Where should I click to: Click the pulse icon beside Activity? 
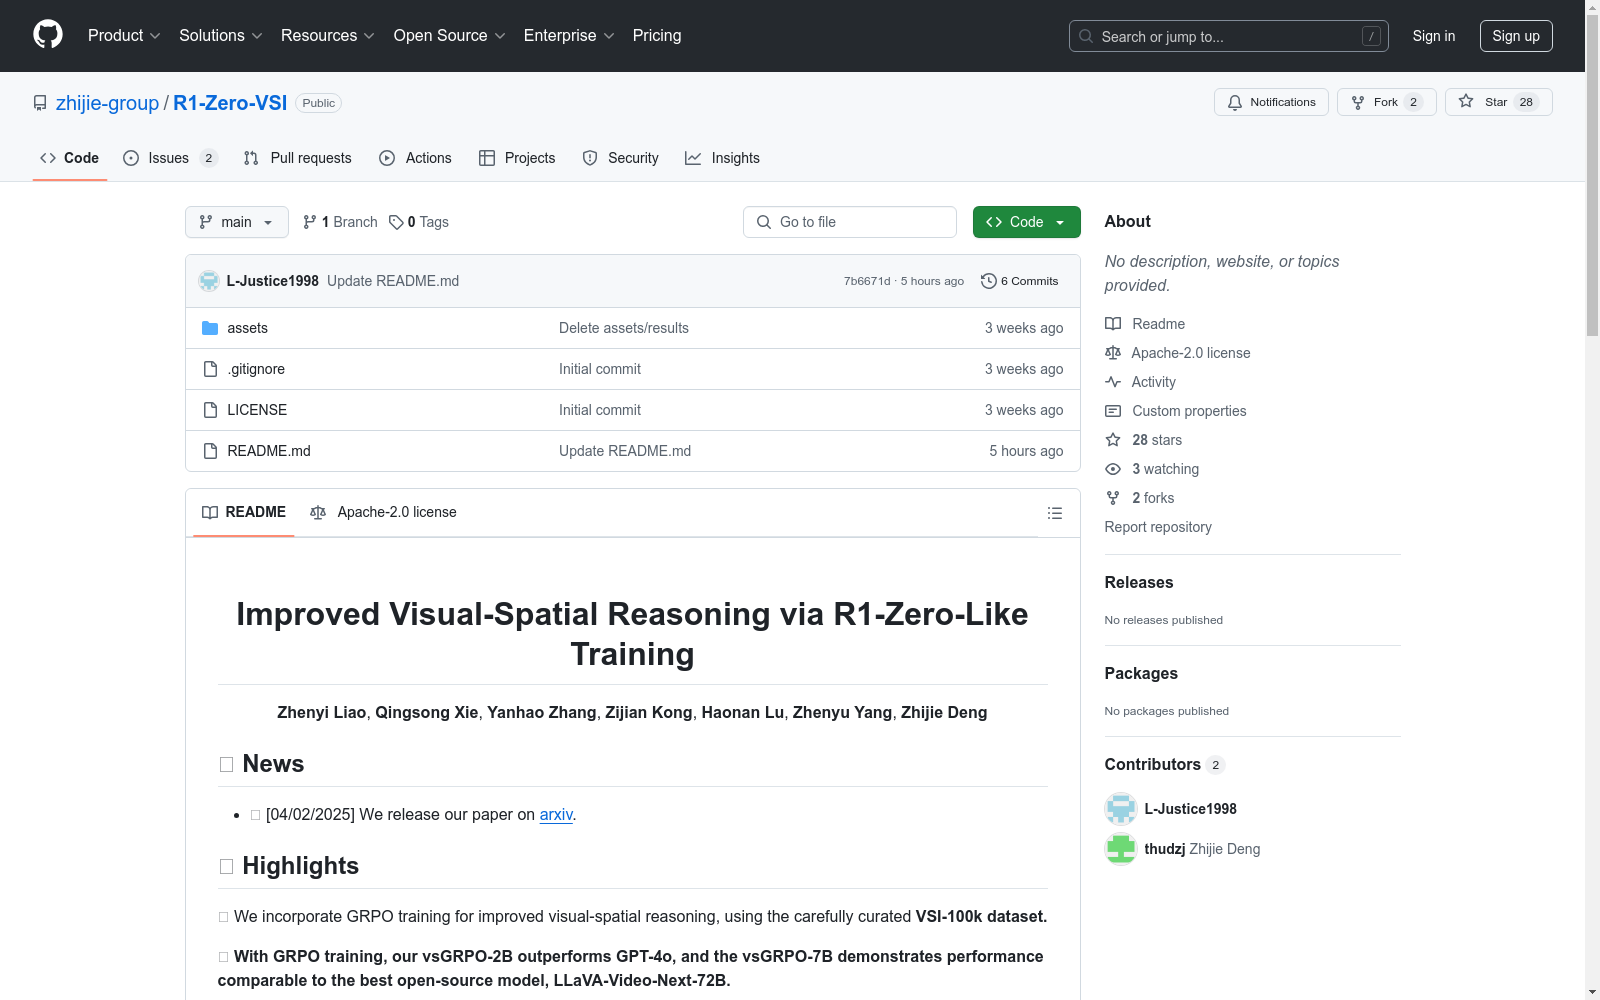(1113, 382)
